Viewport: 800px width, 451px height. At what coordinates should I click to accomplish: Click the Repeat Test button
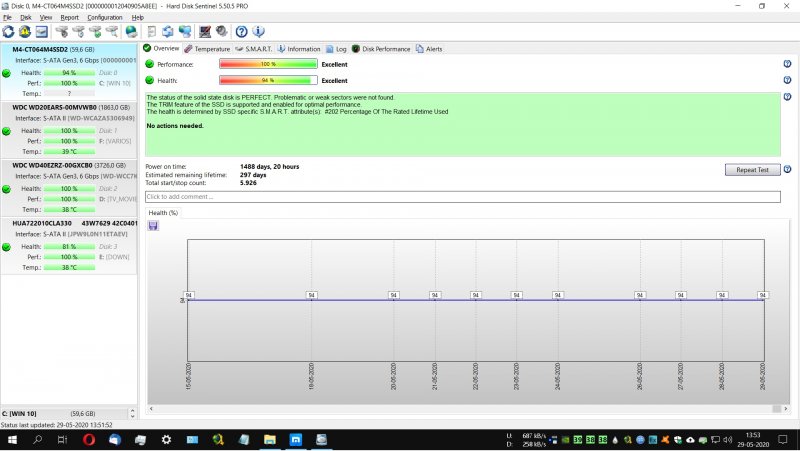point(753,169)
